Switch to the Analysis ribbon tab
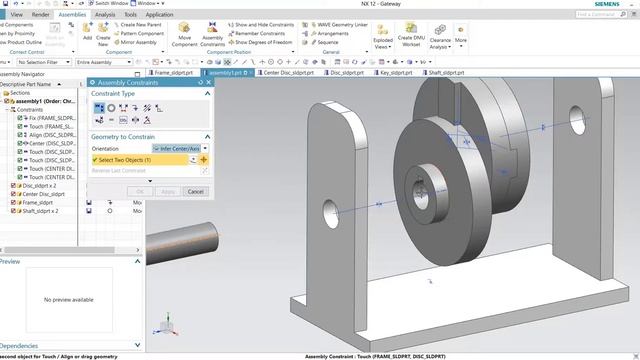Viewport: 640px width, 360px height. [x=105, y=14]
